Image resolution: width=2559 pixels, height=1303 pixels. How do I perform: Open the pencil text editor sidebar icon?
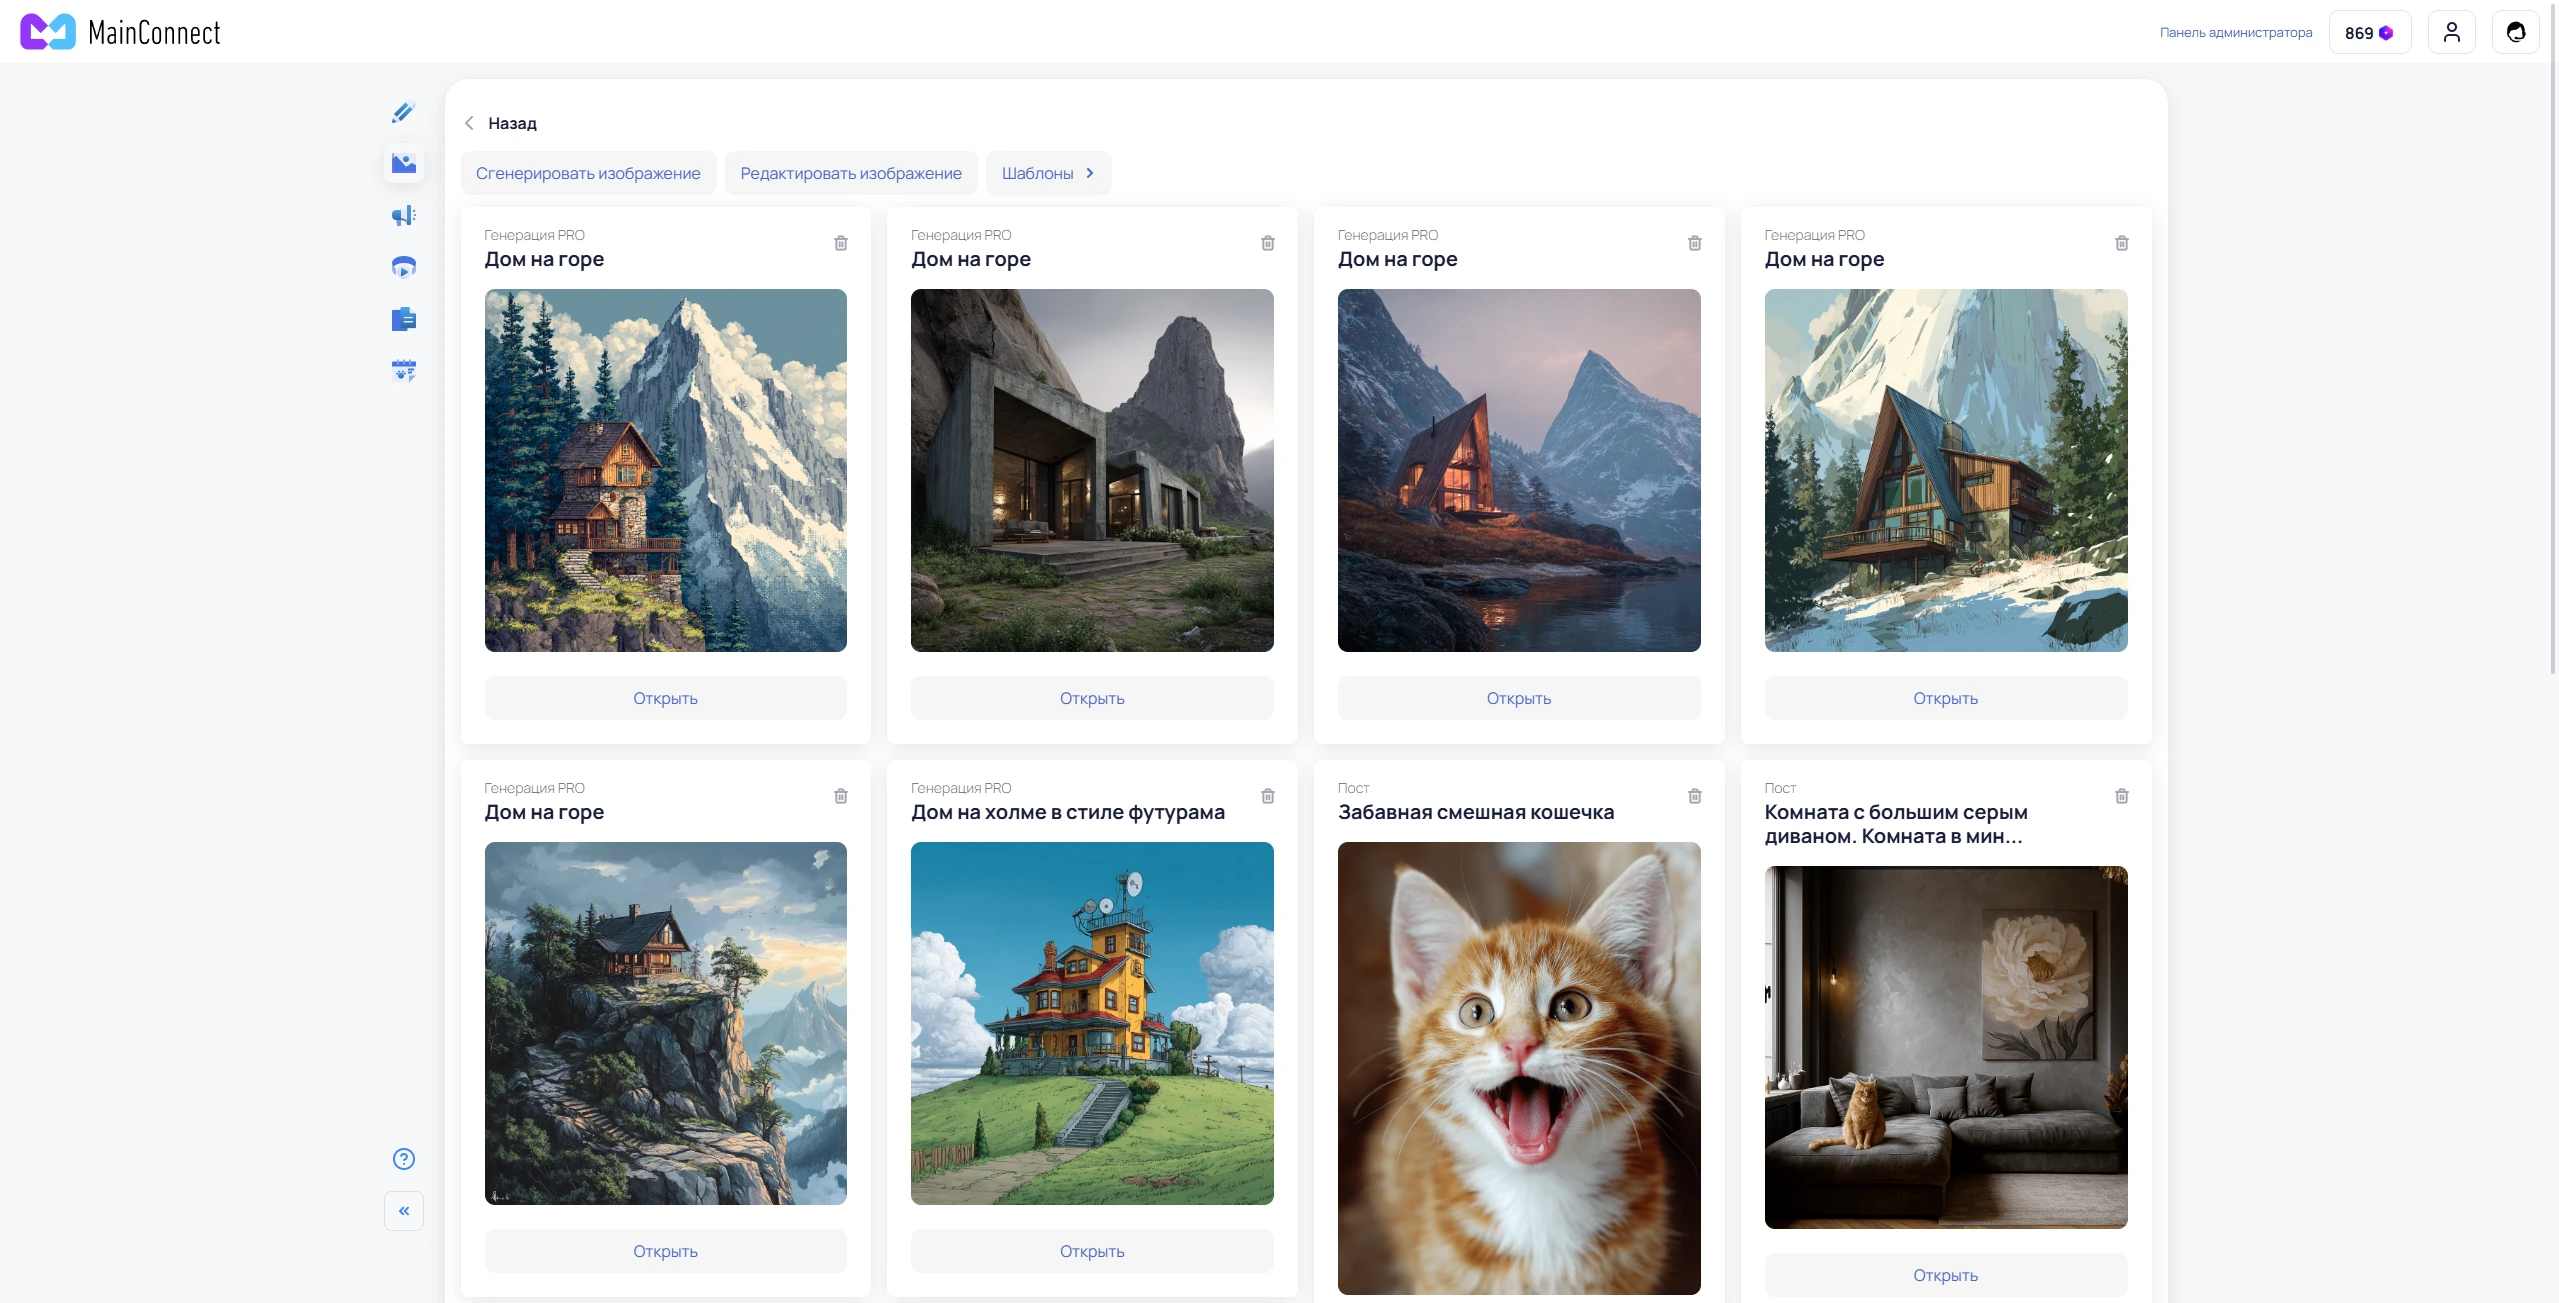click(403, 112)
